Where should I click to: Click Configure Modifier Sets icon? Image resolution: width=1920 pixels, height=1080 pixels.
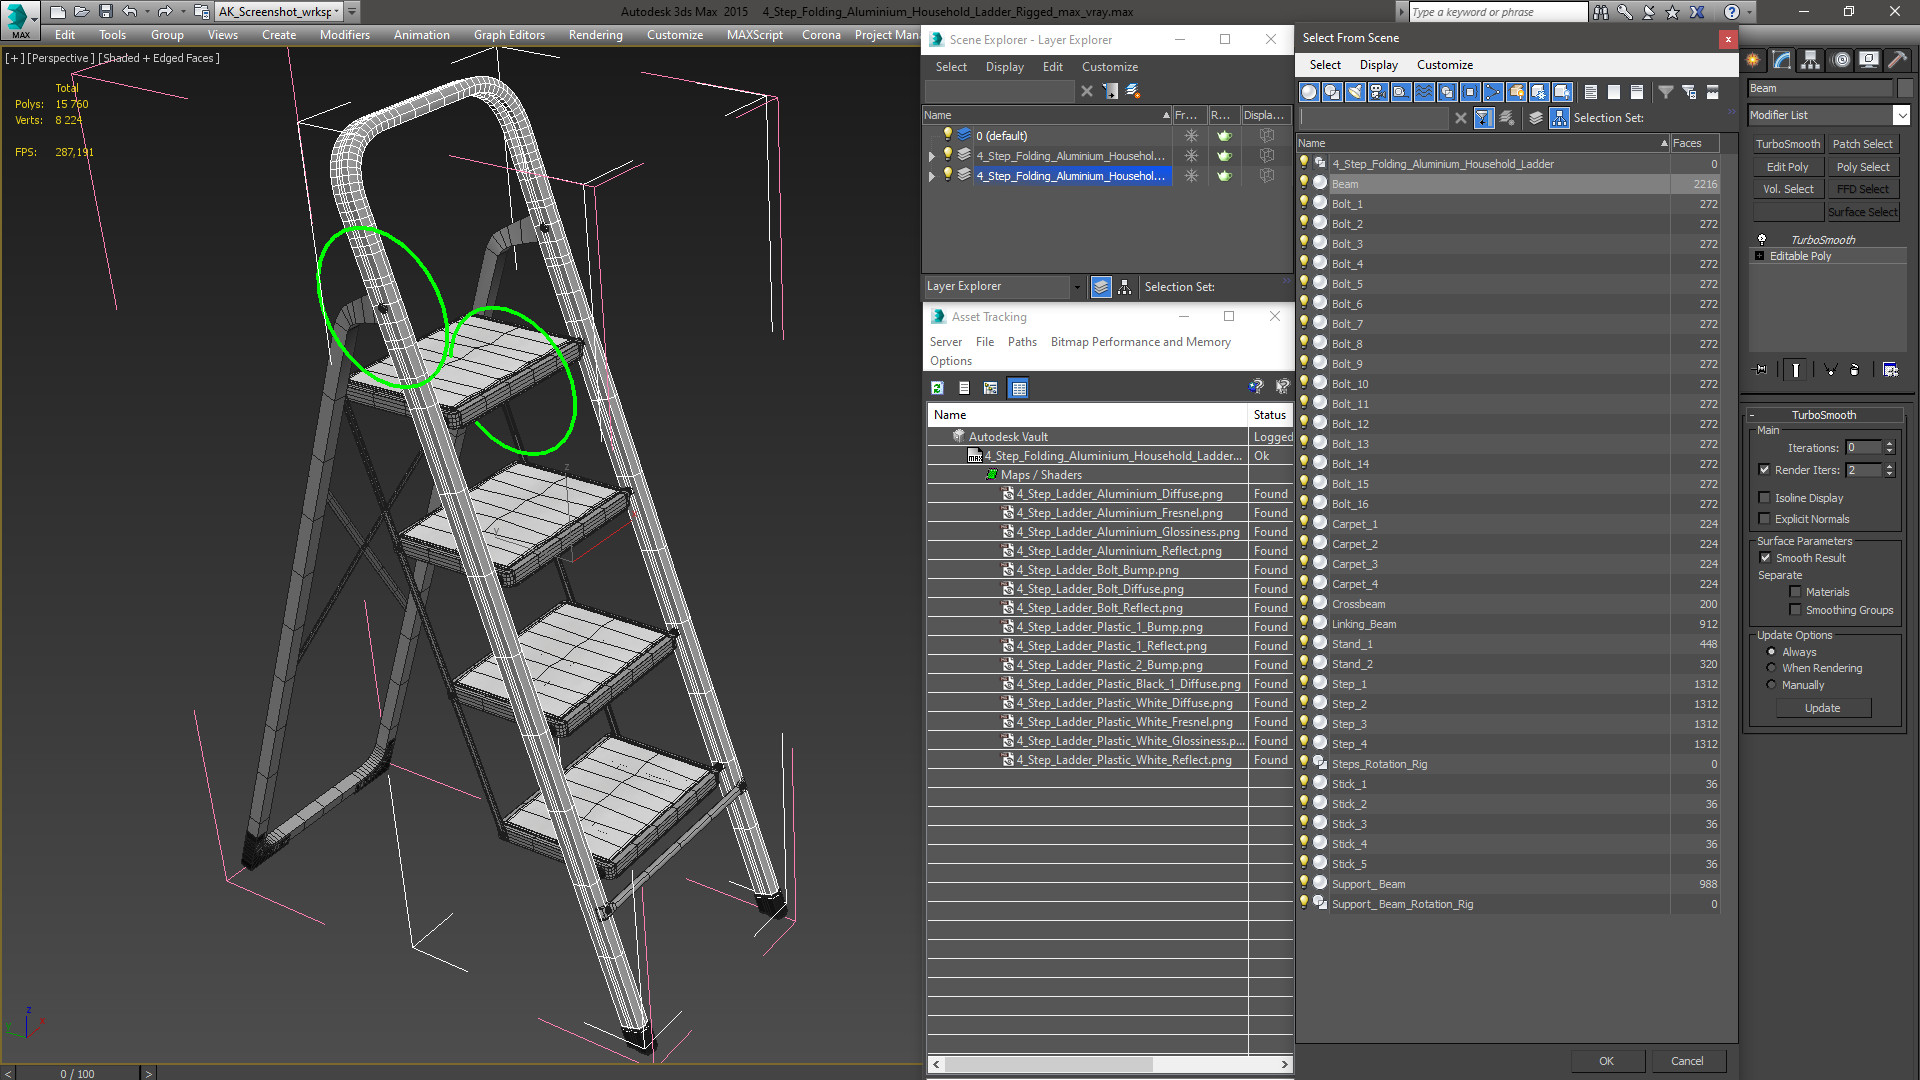pyautogui.click(x=1890, y=370)
